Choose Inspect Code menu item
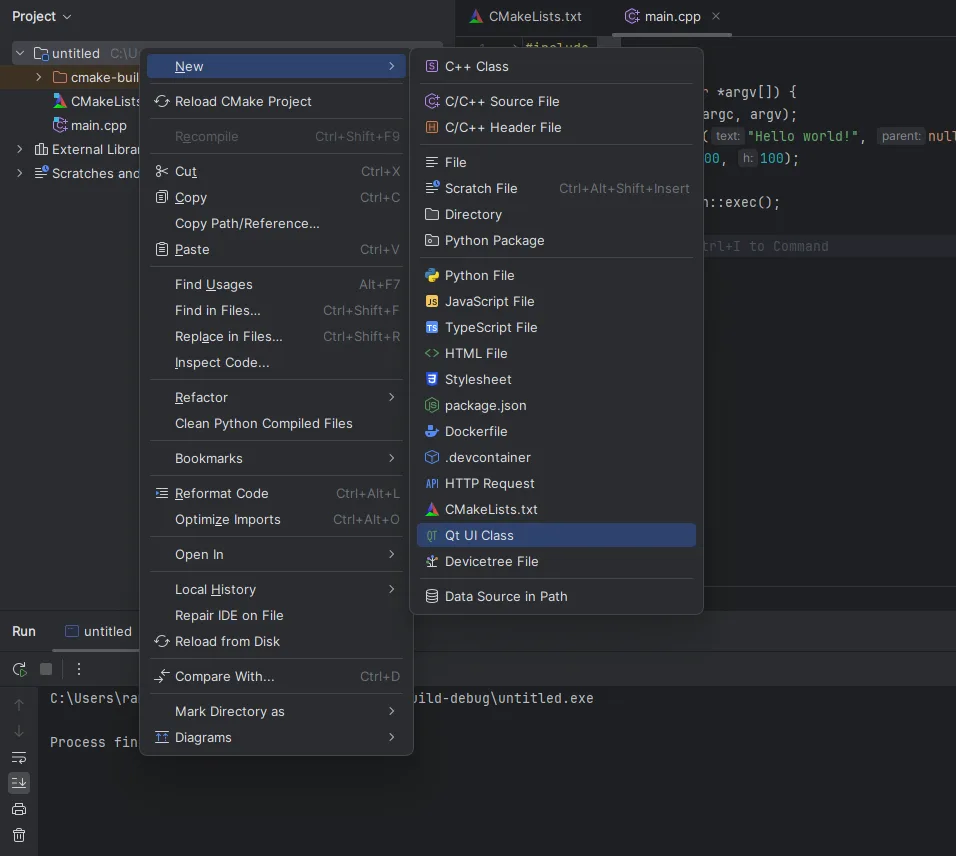Viewport: 956px width, 856px height. [x=276, y=363]
